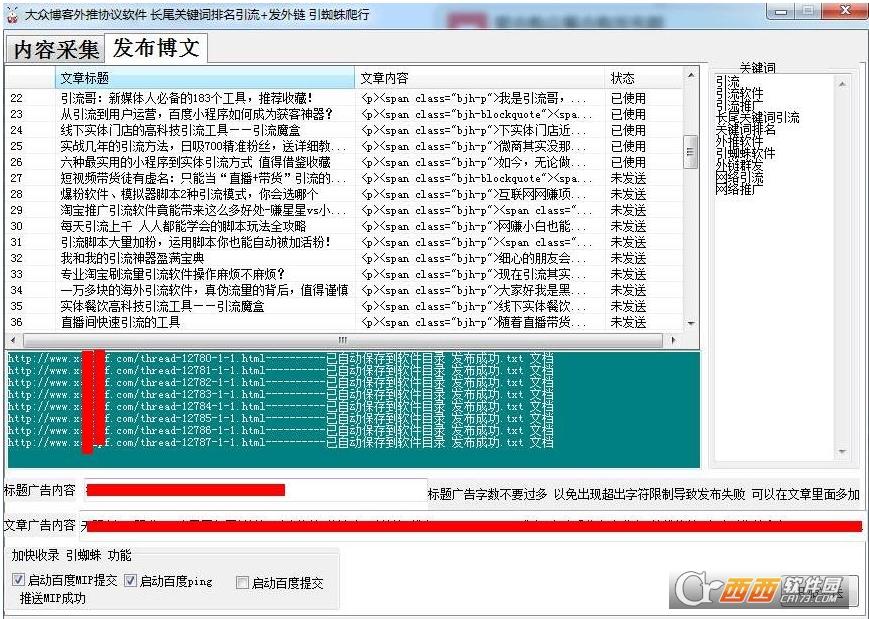869x619 pixels.
Task: Select row 34 一万多块的海外引流软件 article
Action: [x=344, y=290]
